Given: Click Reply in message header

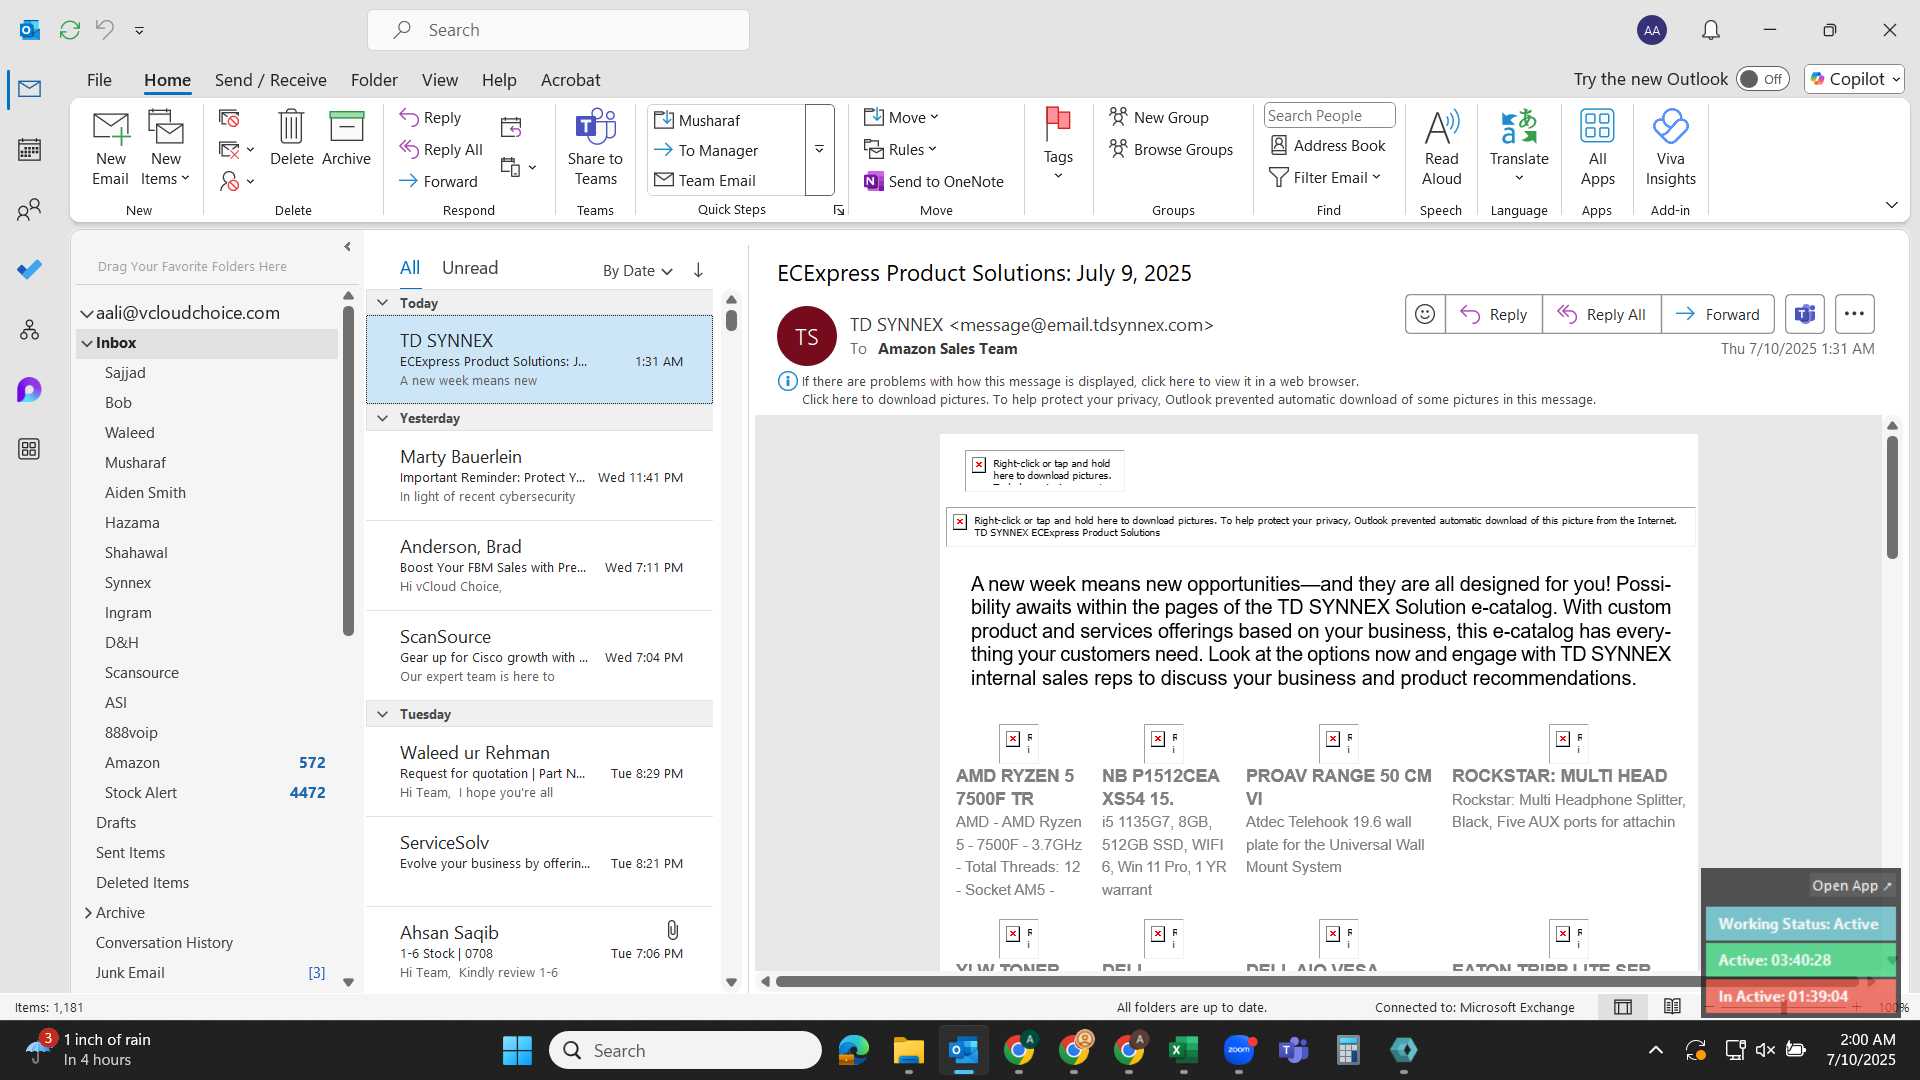Looking at the screenshot, I should (x=1493, y=314).
